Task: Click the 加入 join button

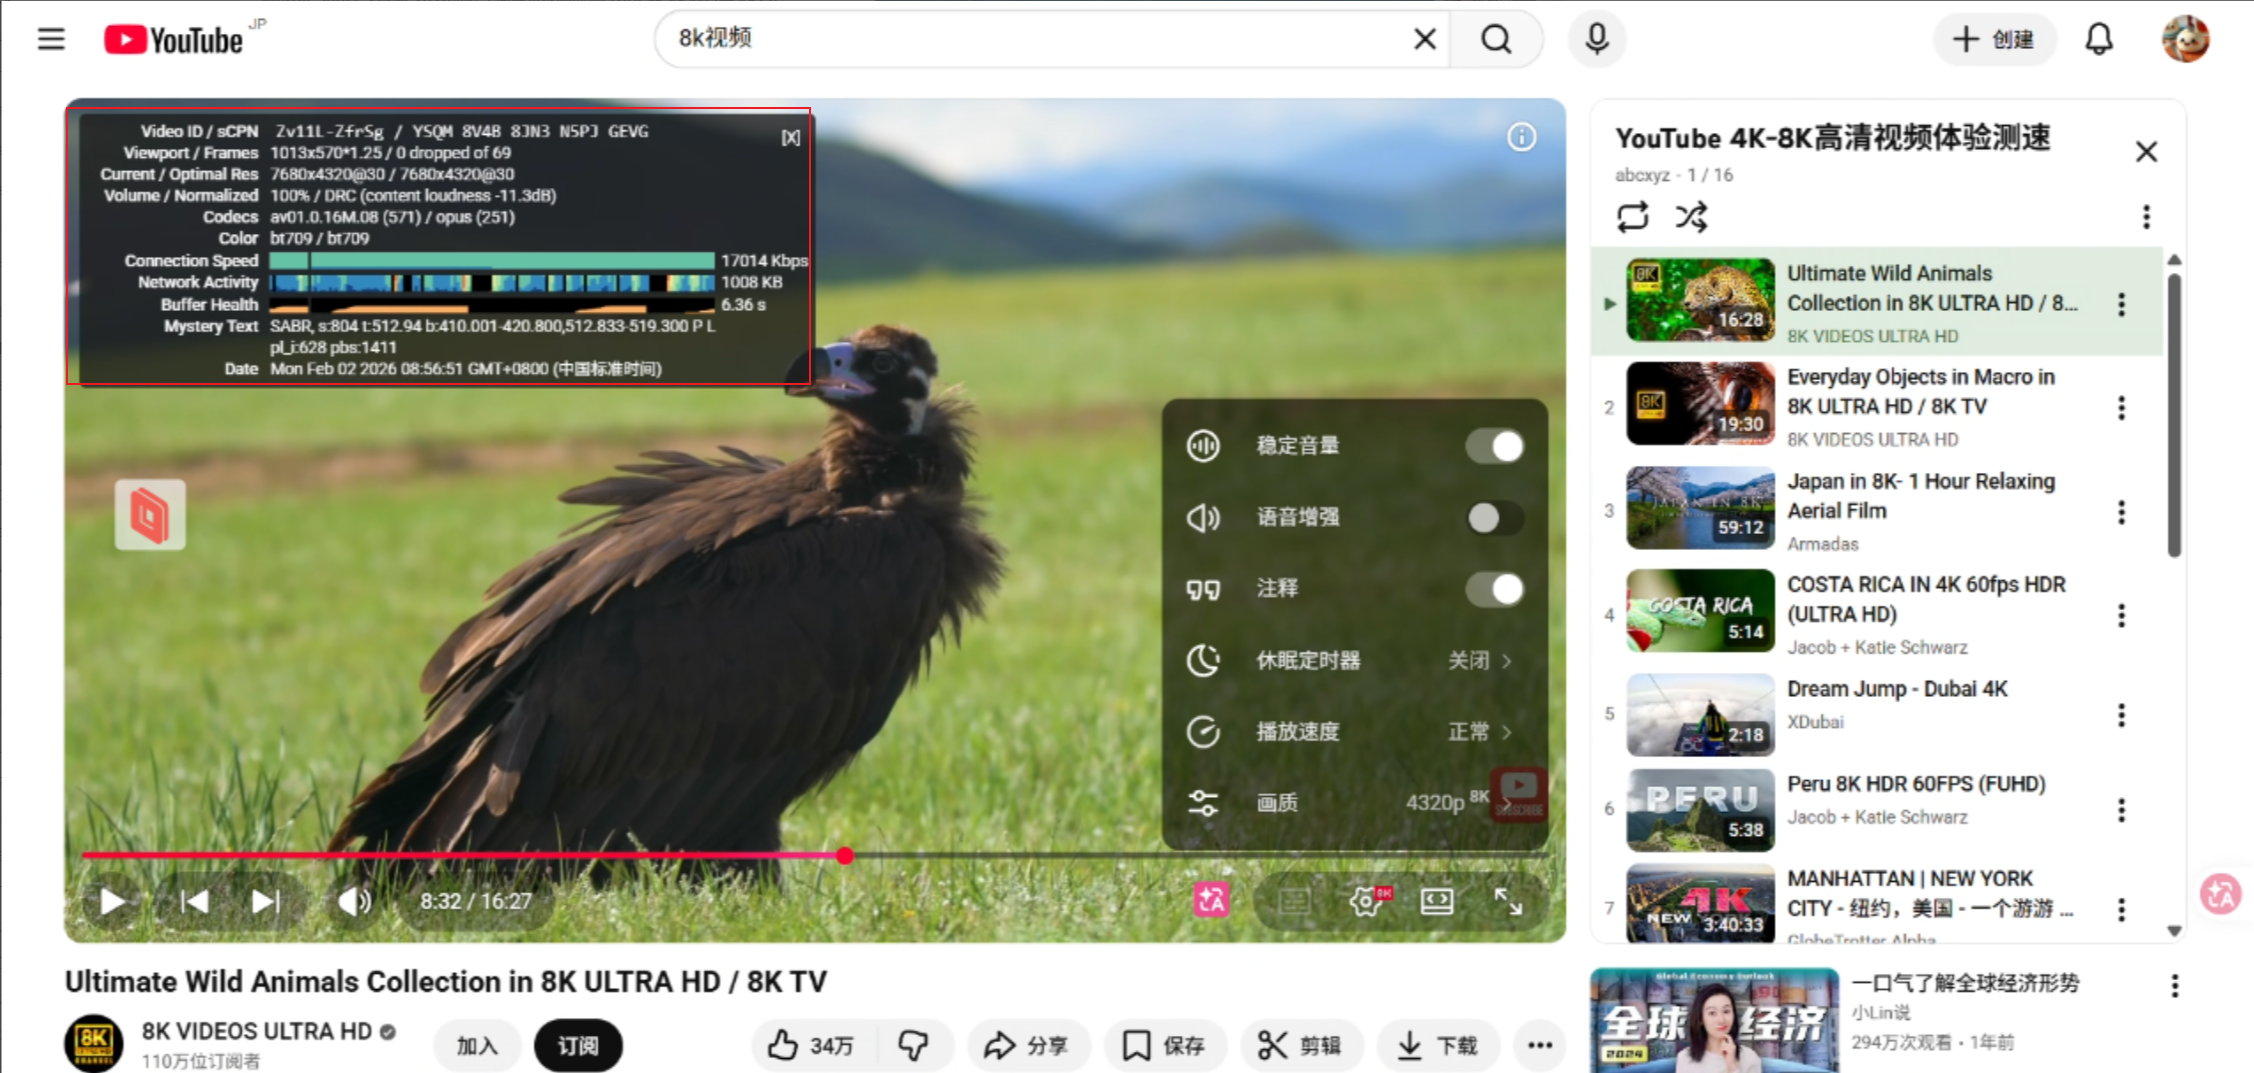Action: (477, 1046)
